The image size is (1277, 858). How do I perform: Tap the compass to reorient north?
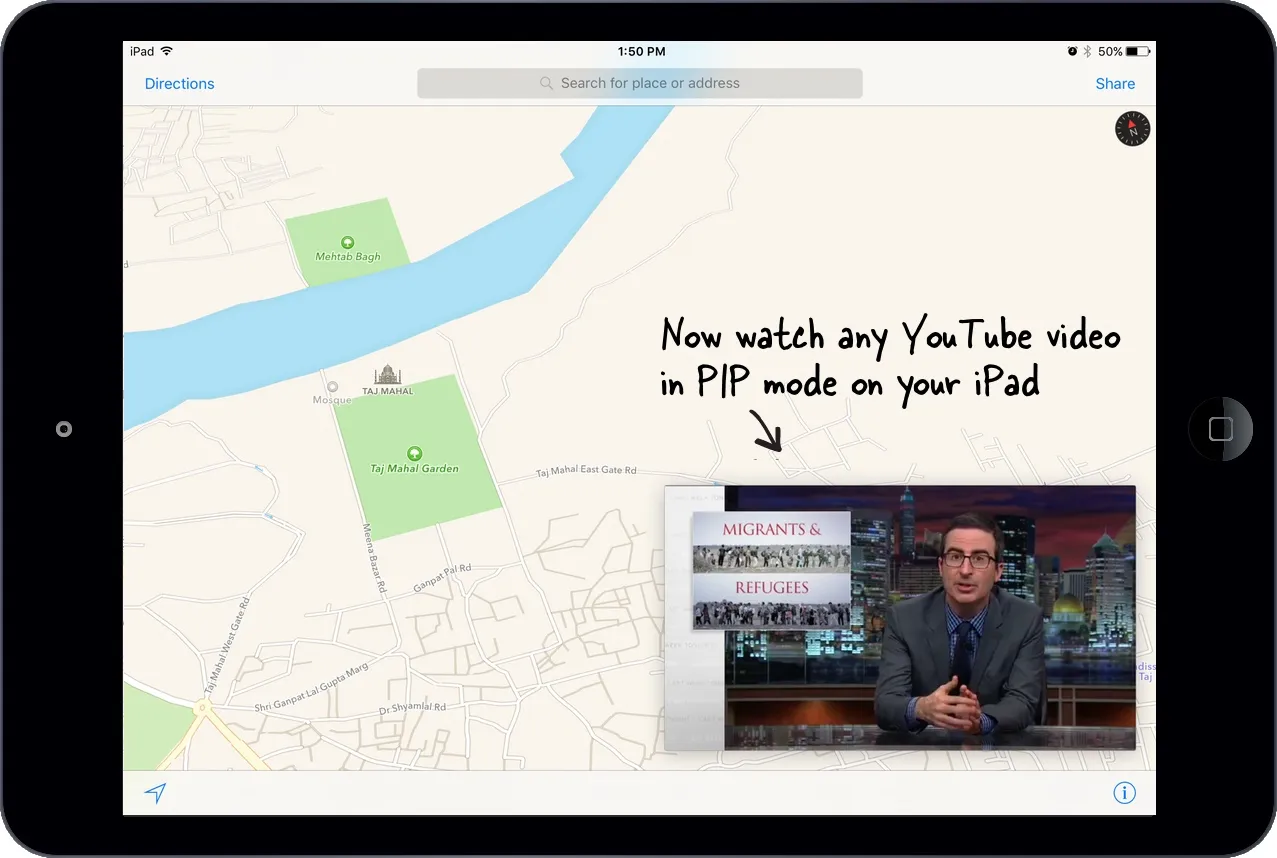(1132, 128)
